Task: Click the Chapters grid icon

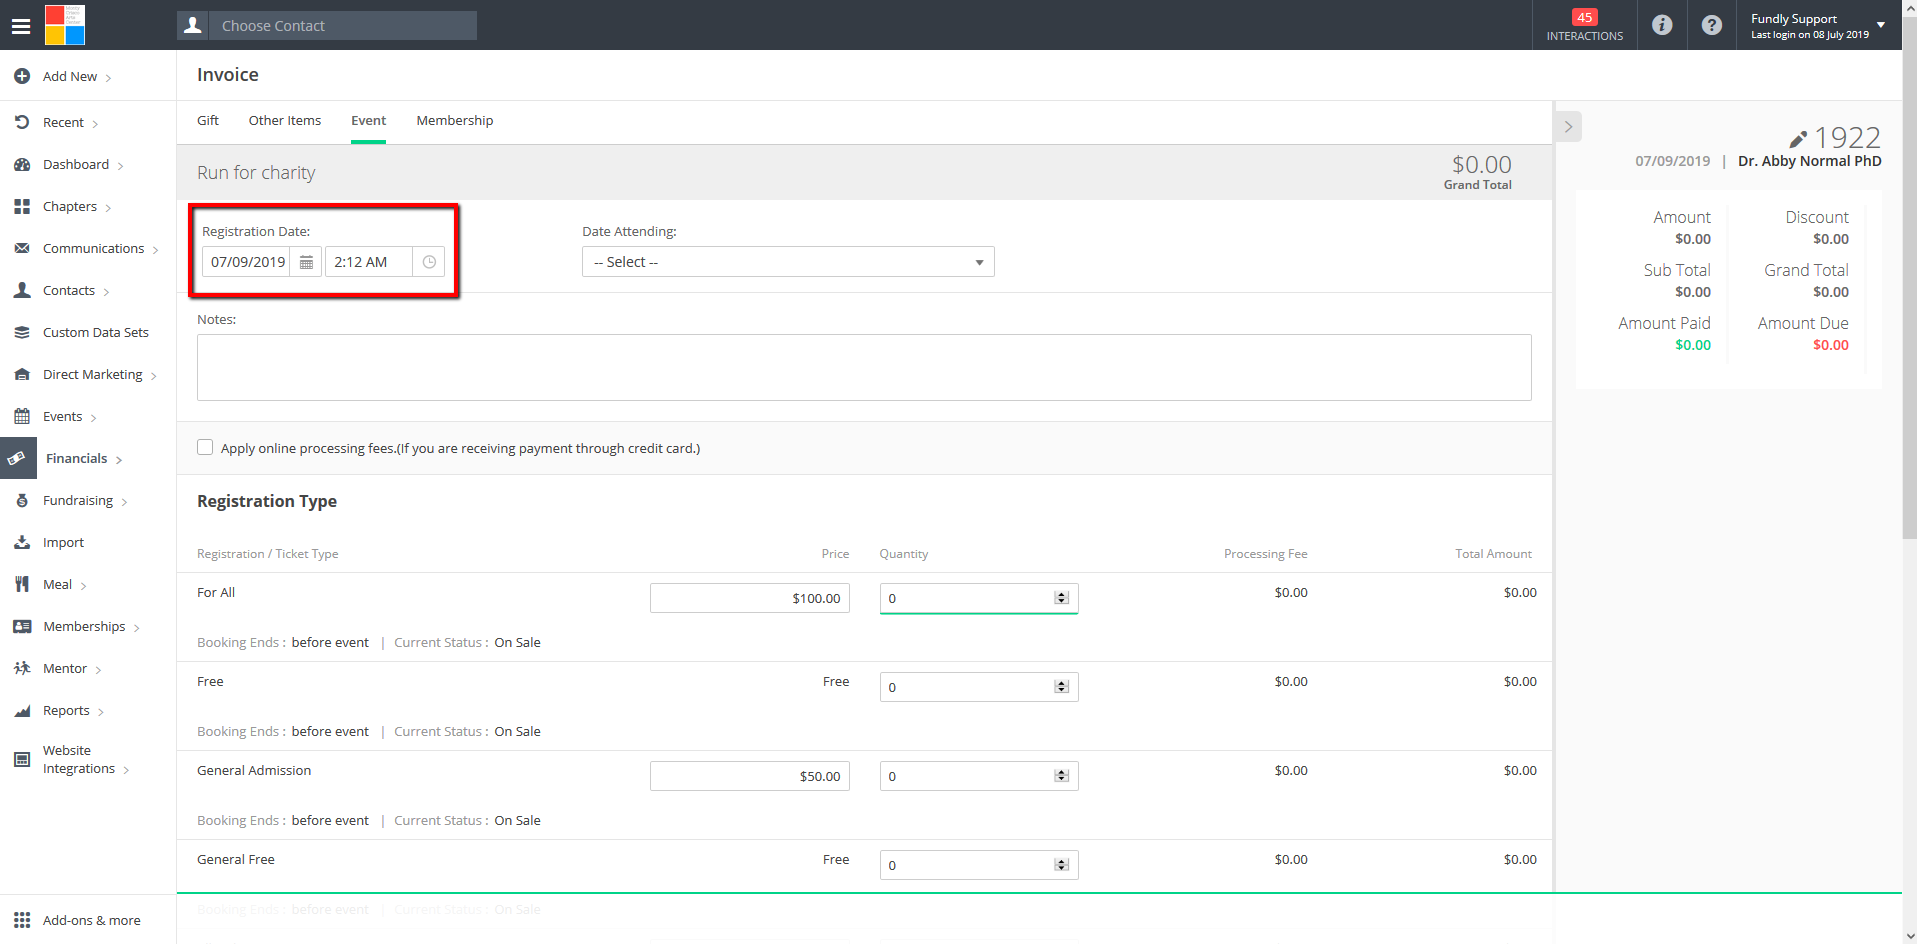Action: tap(22, 206)
